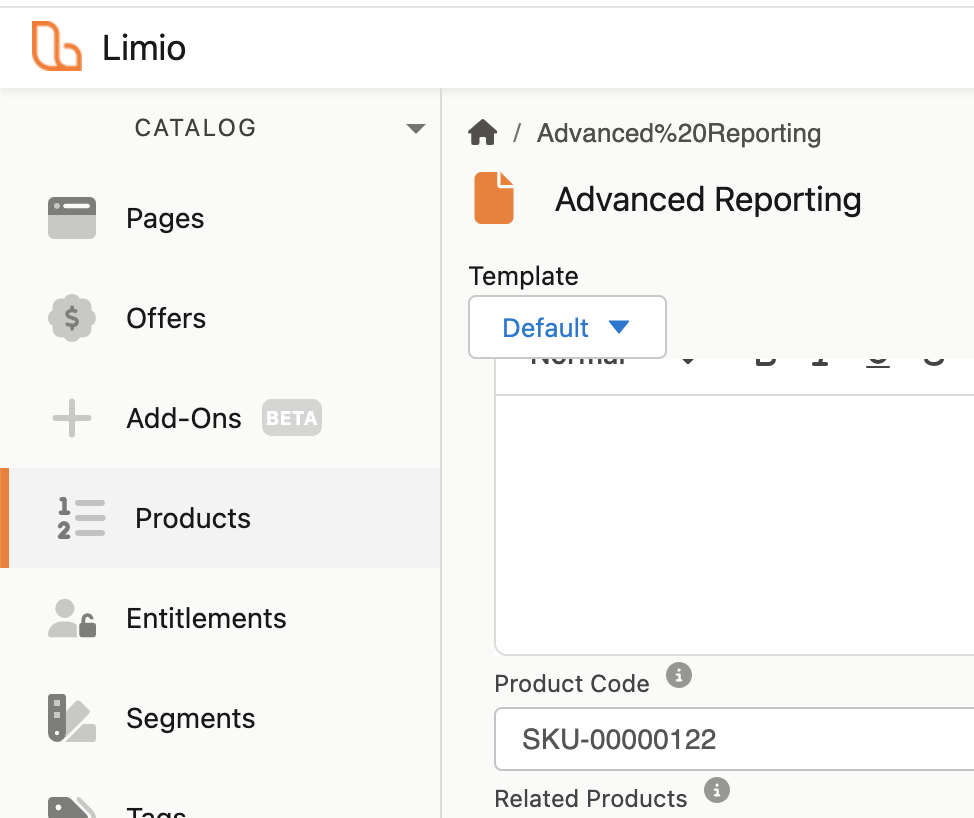Click the Advanced Reporting page title
This screenshot has width=974, height=818.
[708, 200]
